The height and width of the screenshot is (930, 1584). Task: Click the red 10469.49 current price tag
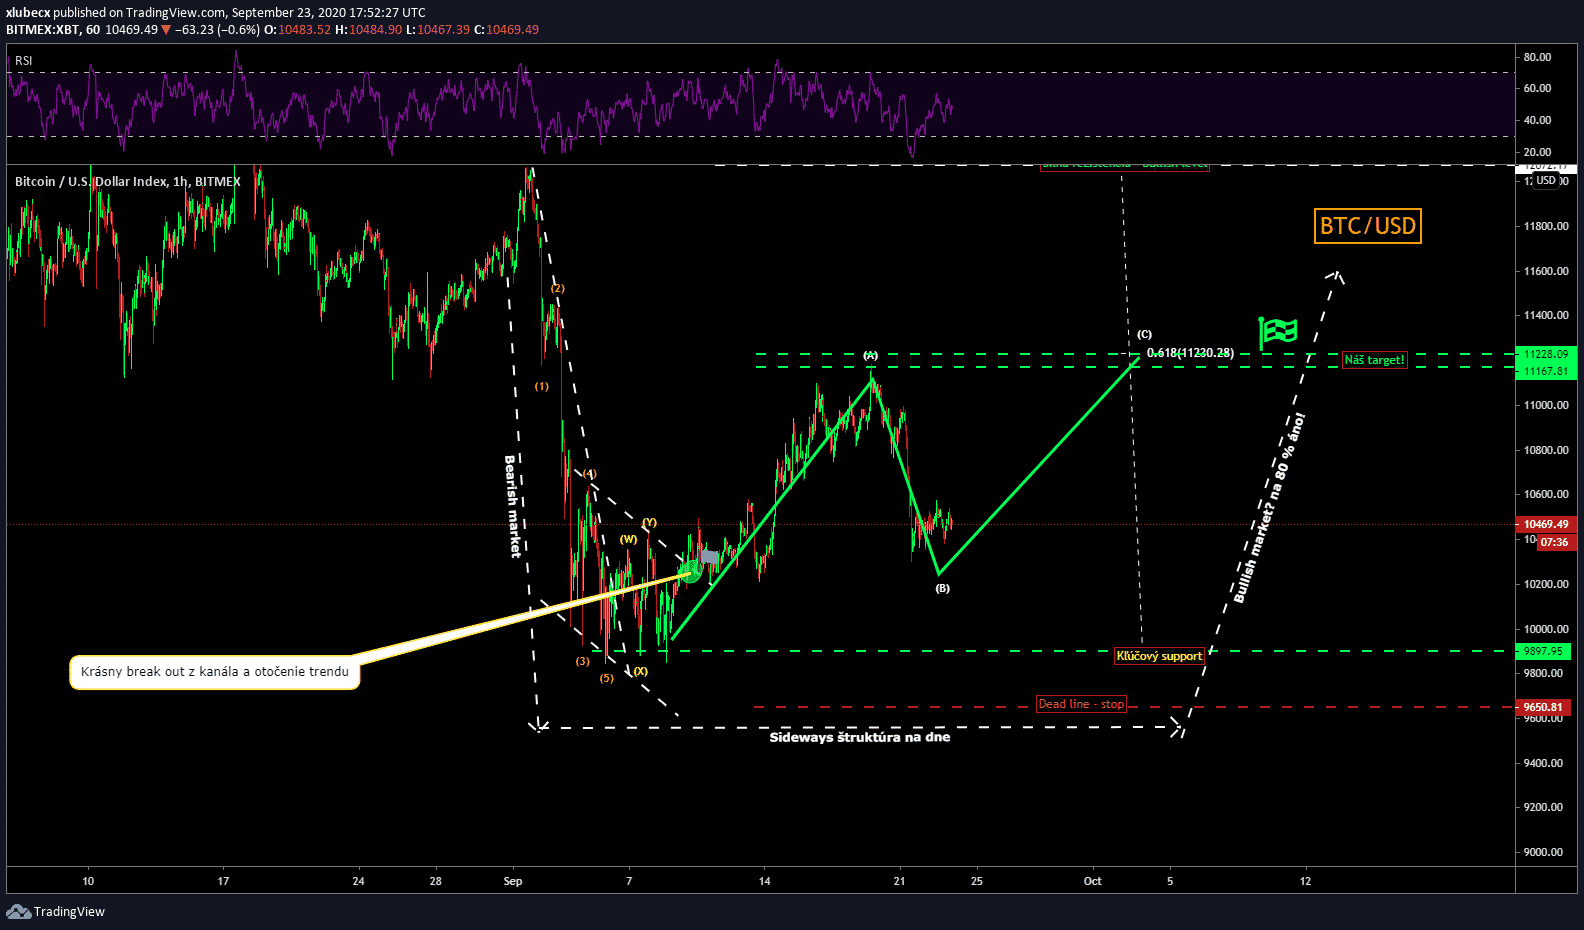click(1545, 524)
